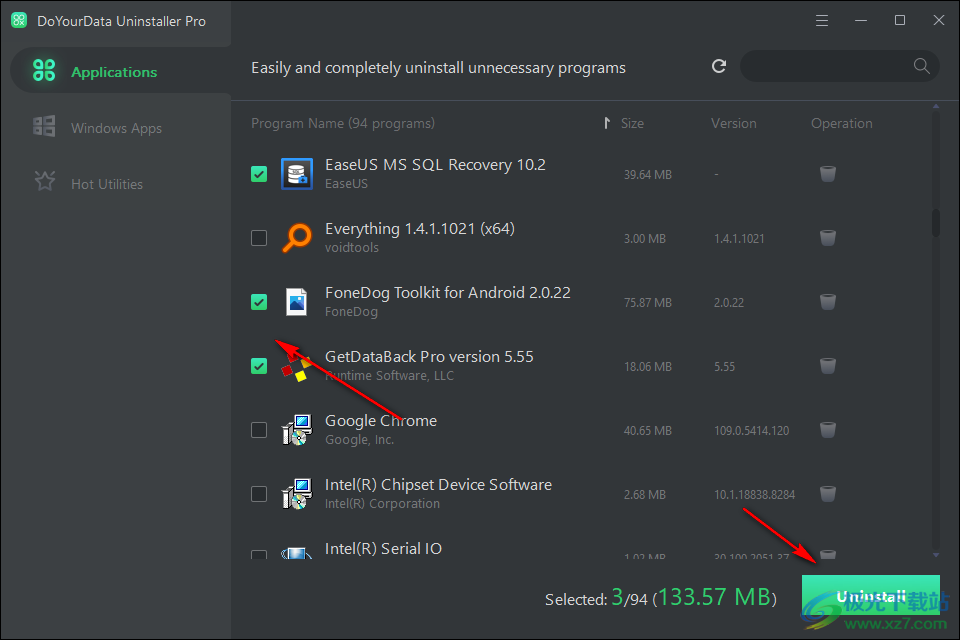Click the green Uninstall button
The width and height of the screenshot is (960, 640).
[871, 596]
